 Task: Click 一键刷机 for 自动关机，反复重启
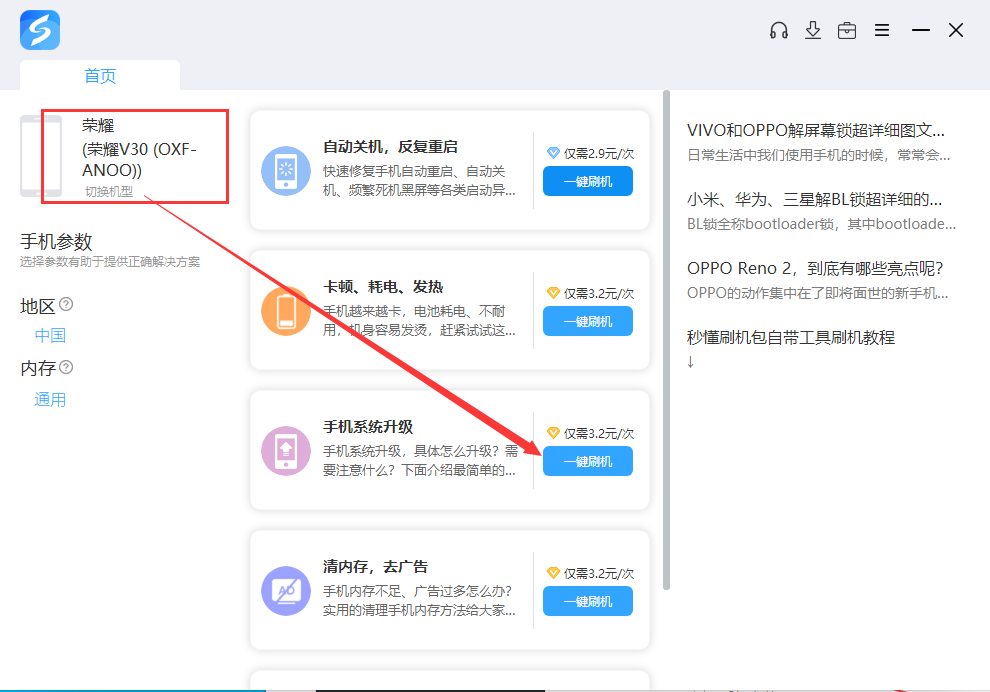click(588, 181)
